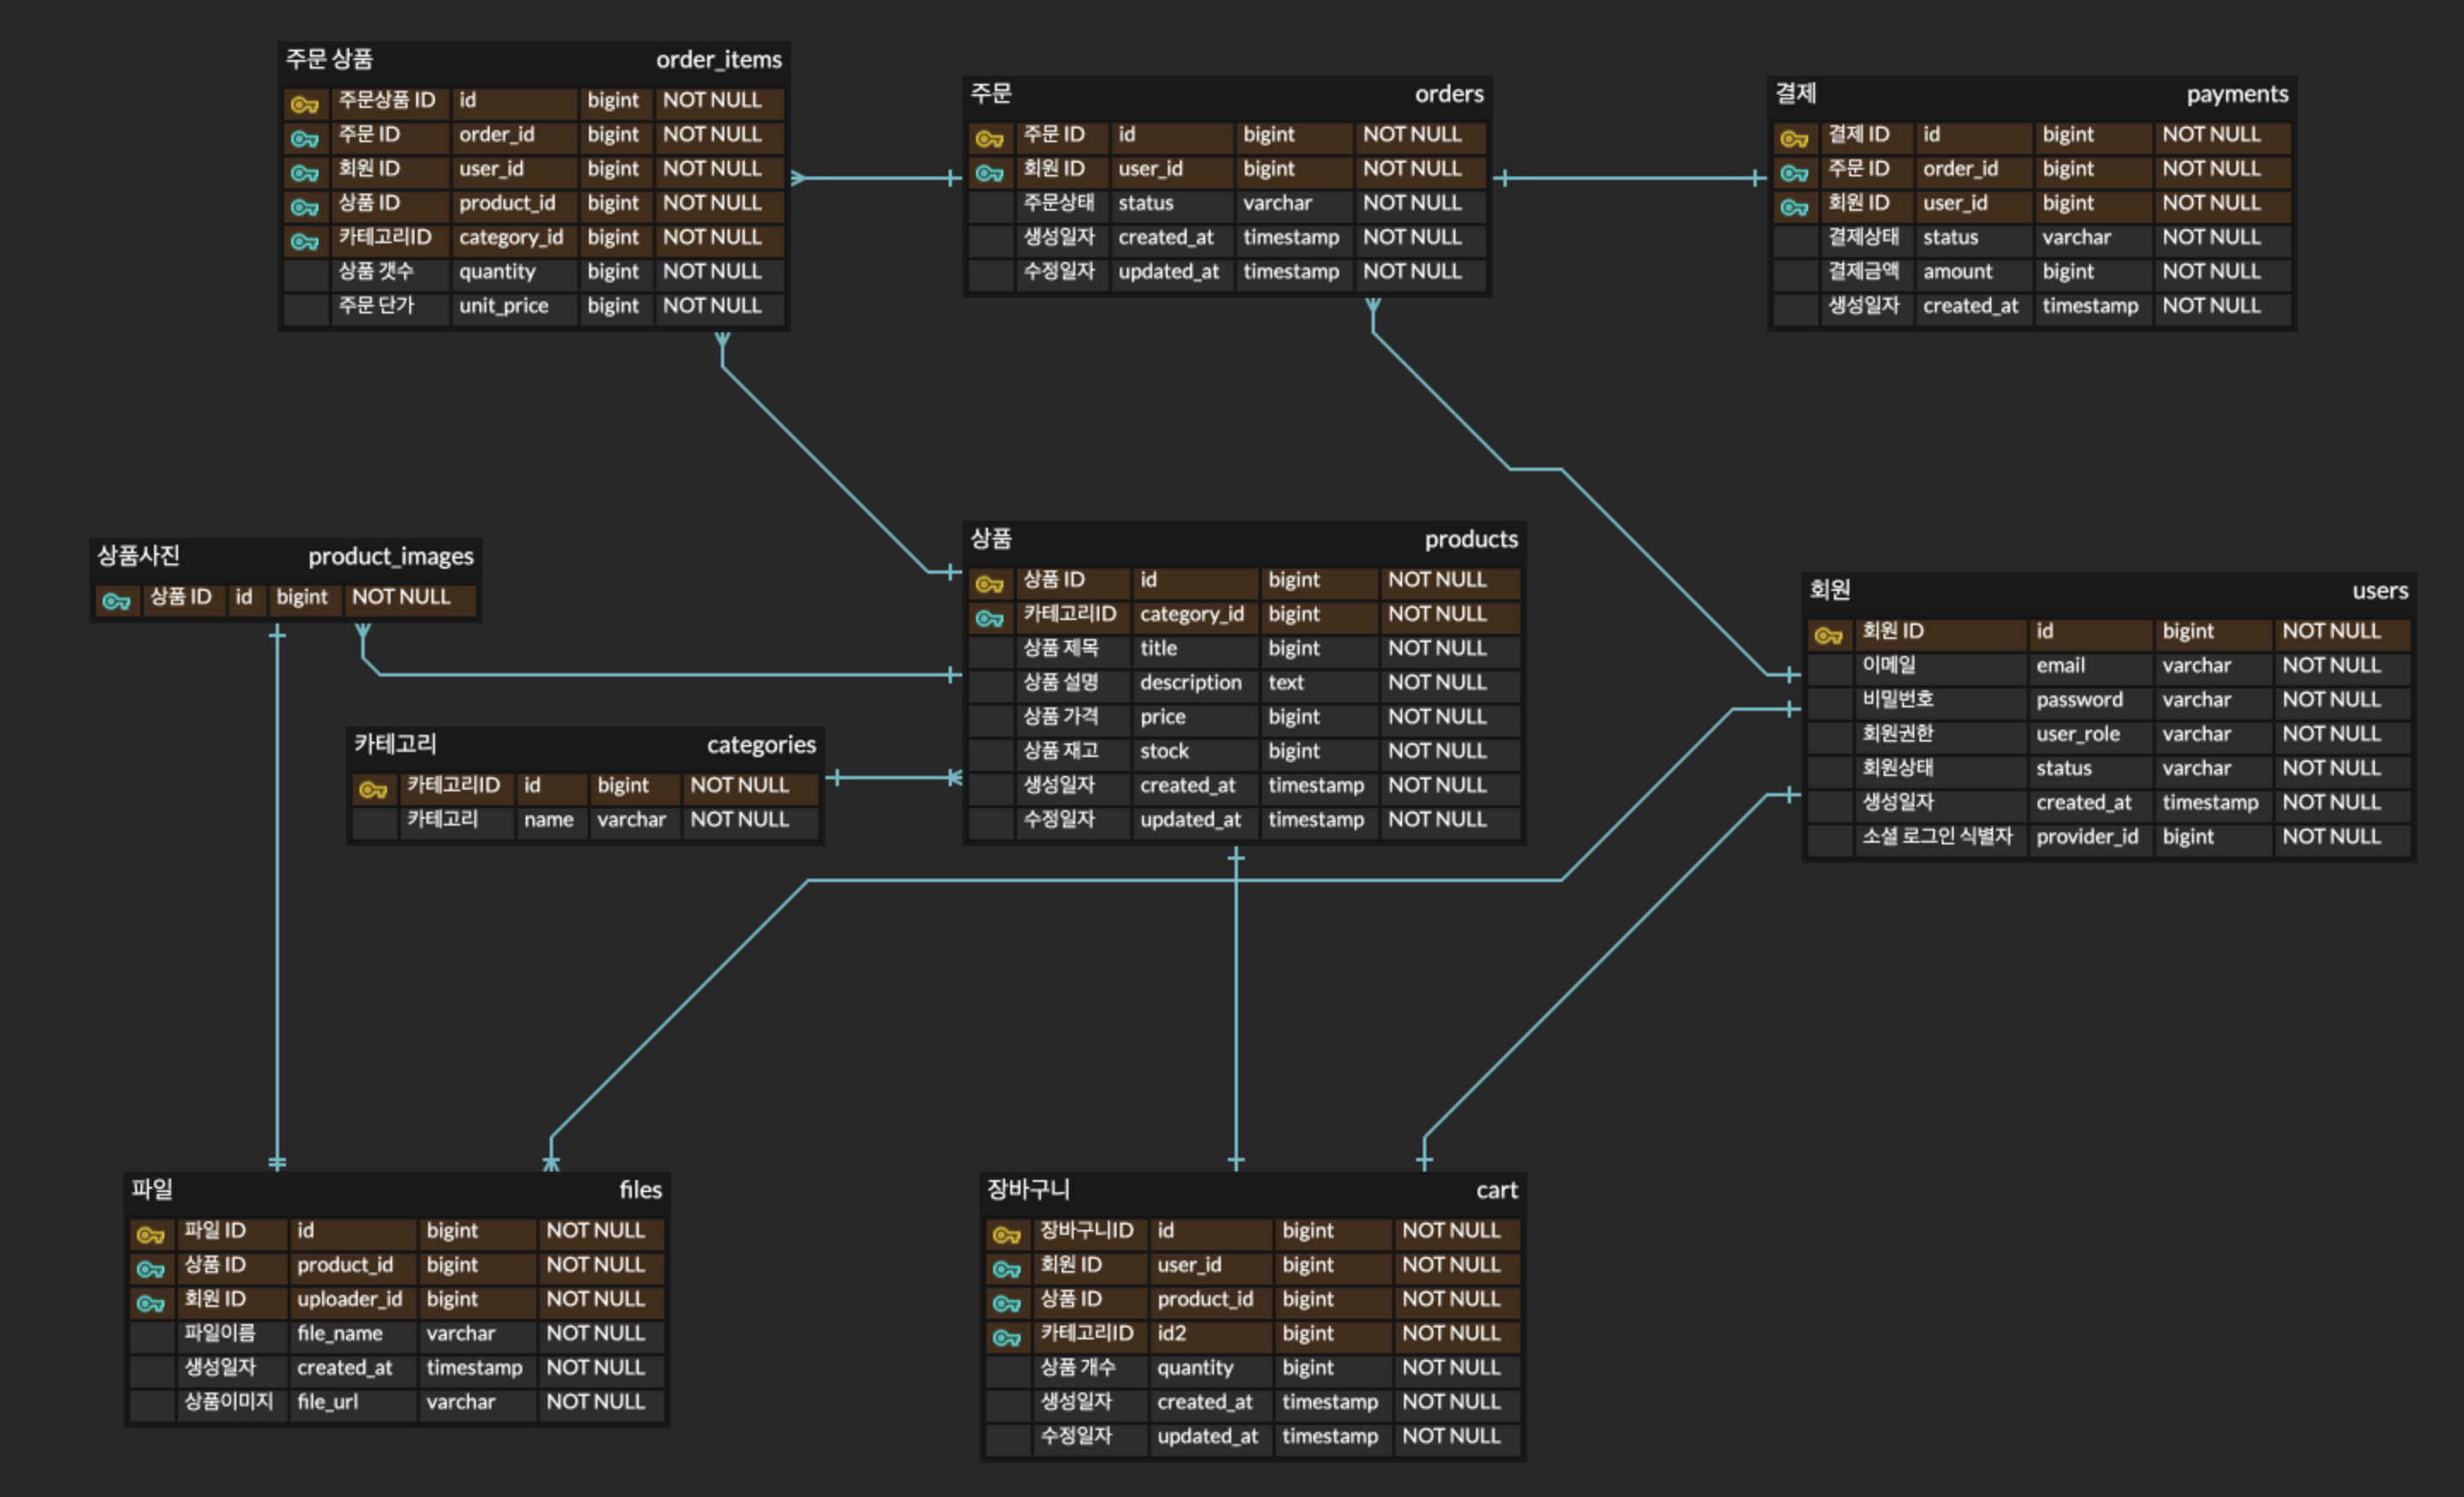This screenshot has height=1497, width=2464.
Task: Click the products table title
Action: pos(1470,540)
